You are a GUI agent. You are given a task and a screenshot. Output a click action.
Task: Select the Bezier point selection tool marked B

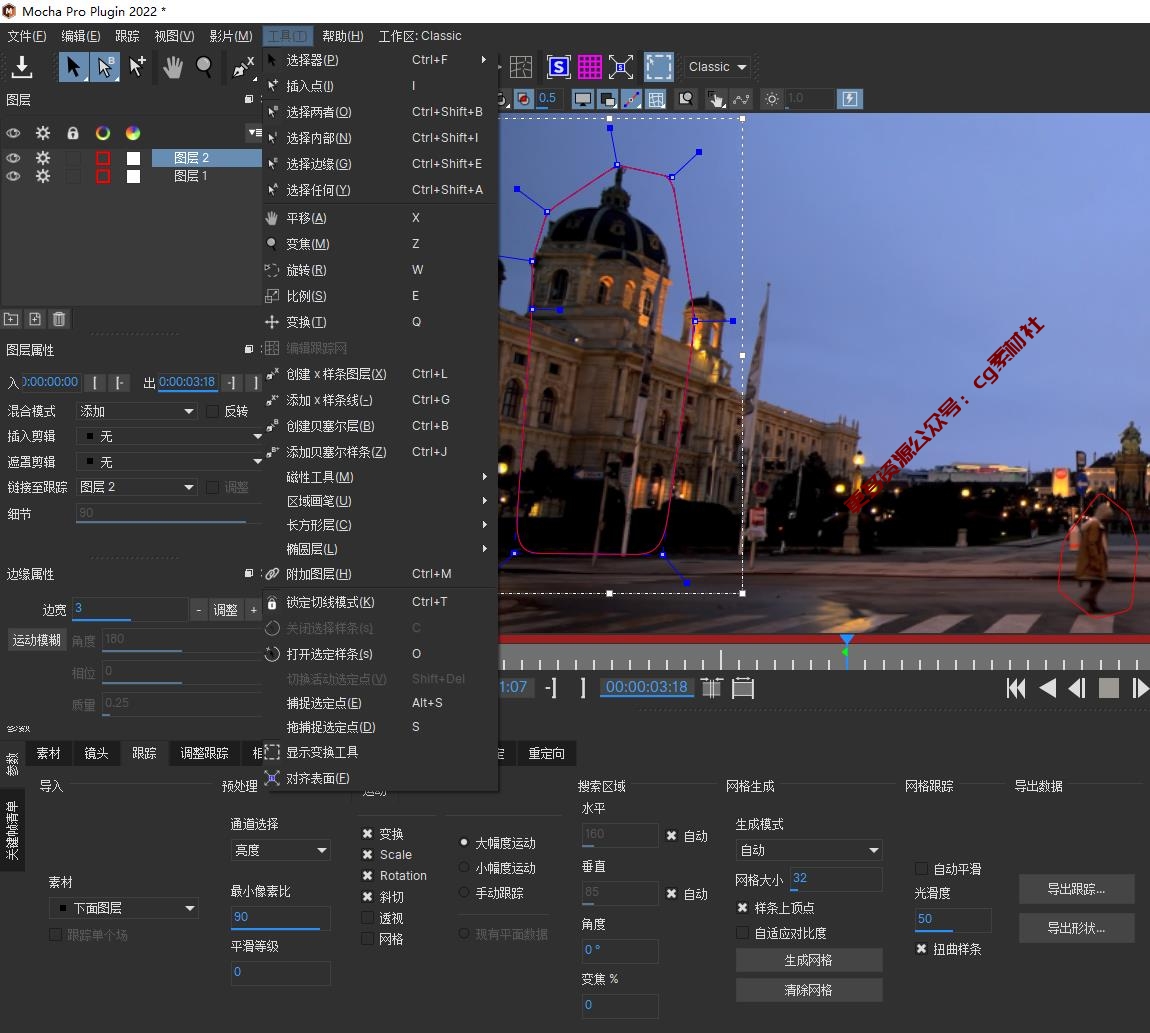tap(105, 67)
